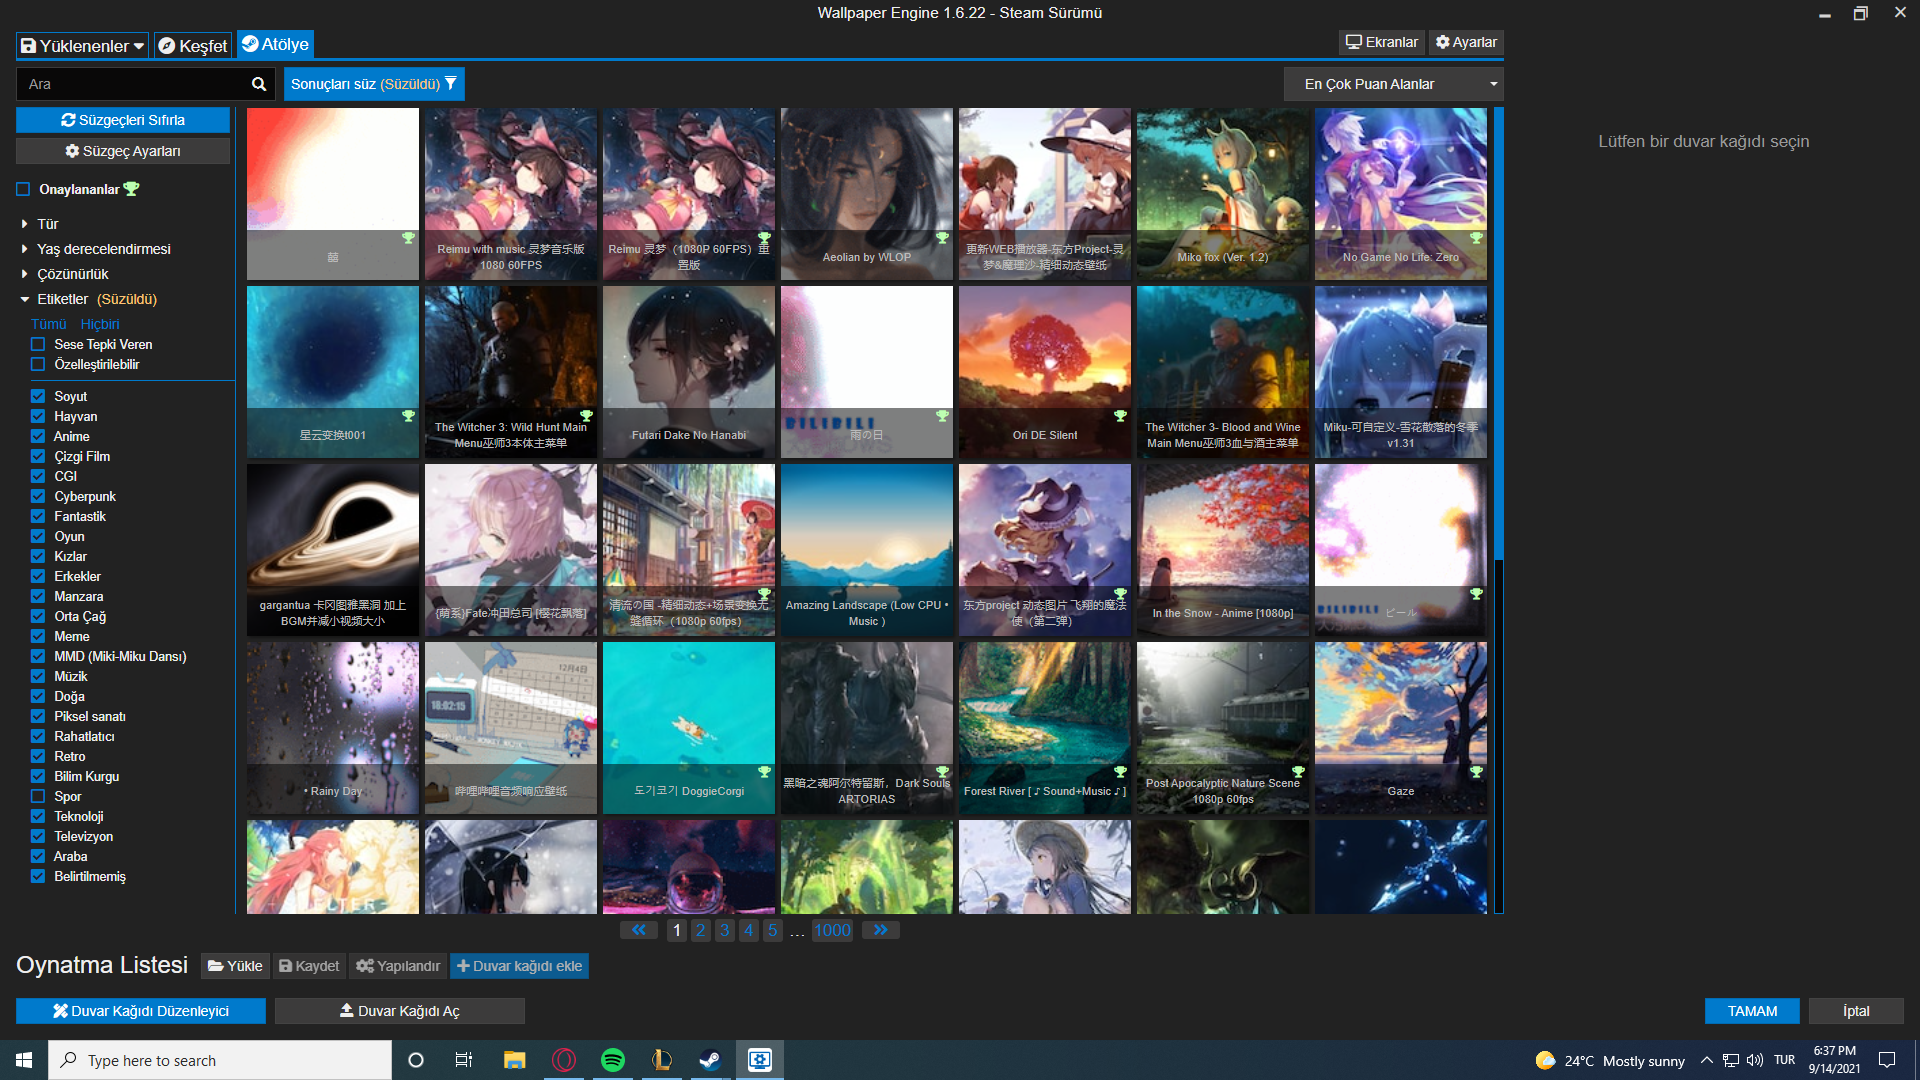Enable Özelleştirilebilir checkbox
Screen dimensions: 1920x1080
[x=38, y=364]
